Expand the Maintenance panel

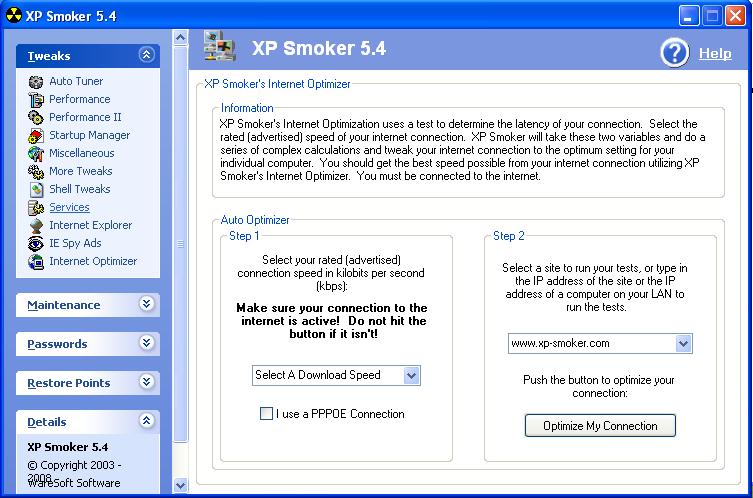(x=146, y=304)
